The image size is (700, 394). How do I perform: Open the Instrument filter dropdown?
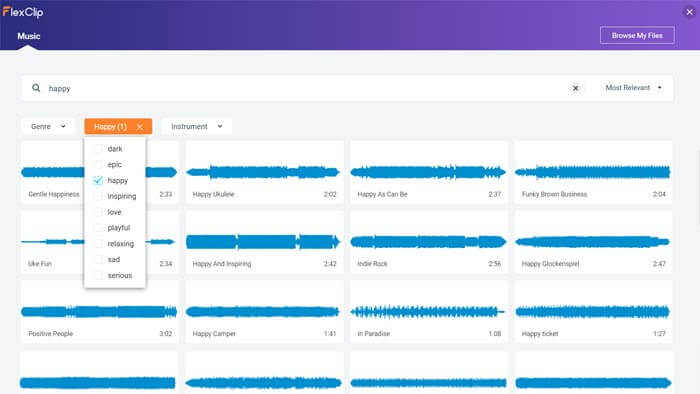(x=196, y=126)
